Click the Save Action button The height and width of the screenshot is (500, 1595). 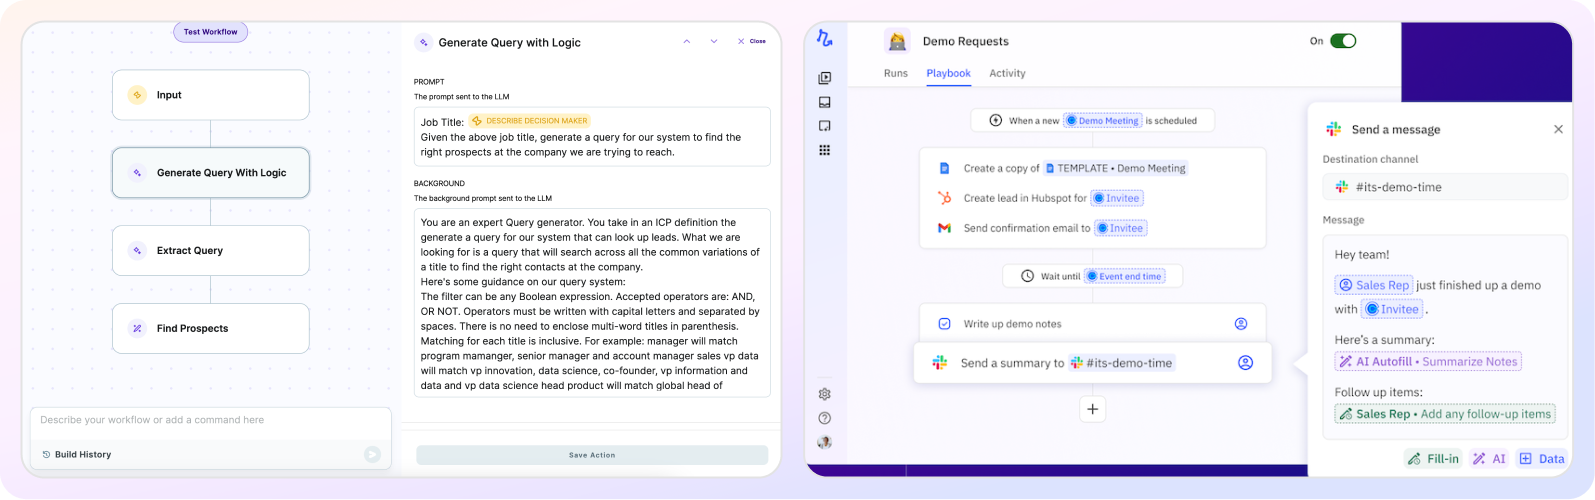click(592, 455)
